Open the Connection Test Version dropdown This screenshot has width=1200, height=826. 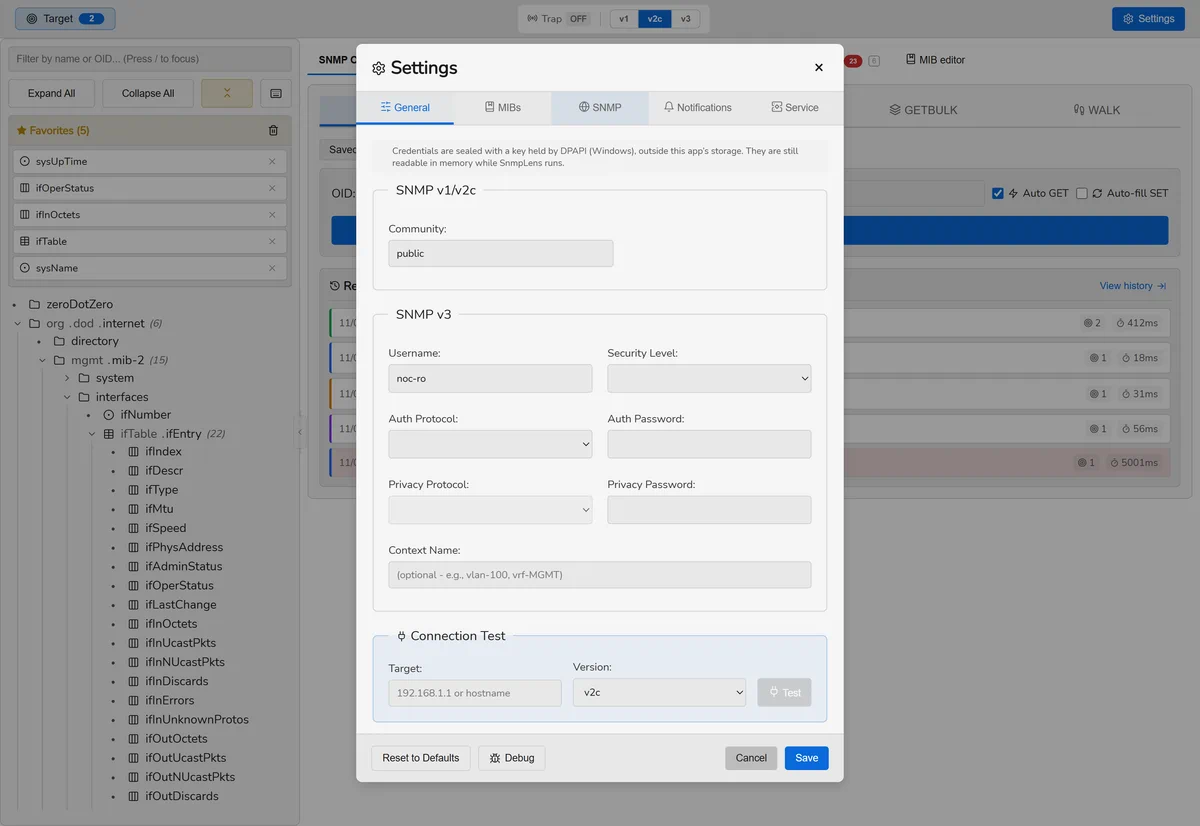[659, 692]
